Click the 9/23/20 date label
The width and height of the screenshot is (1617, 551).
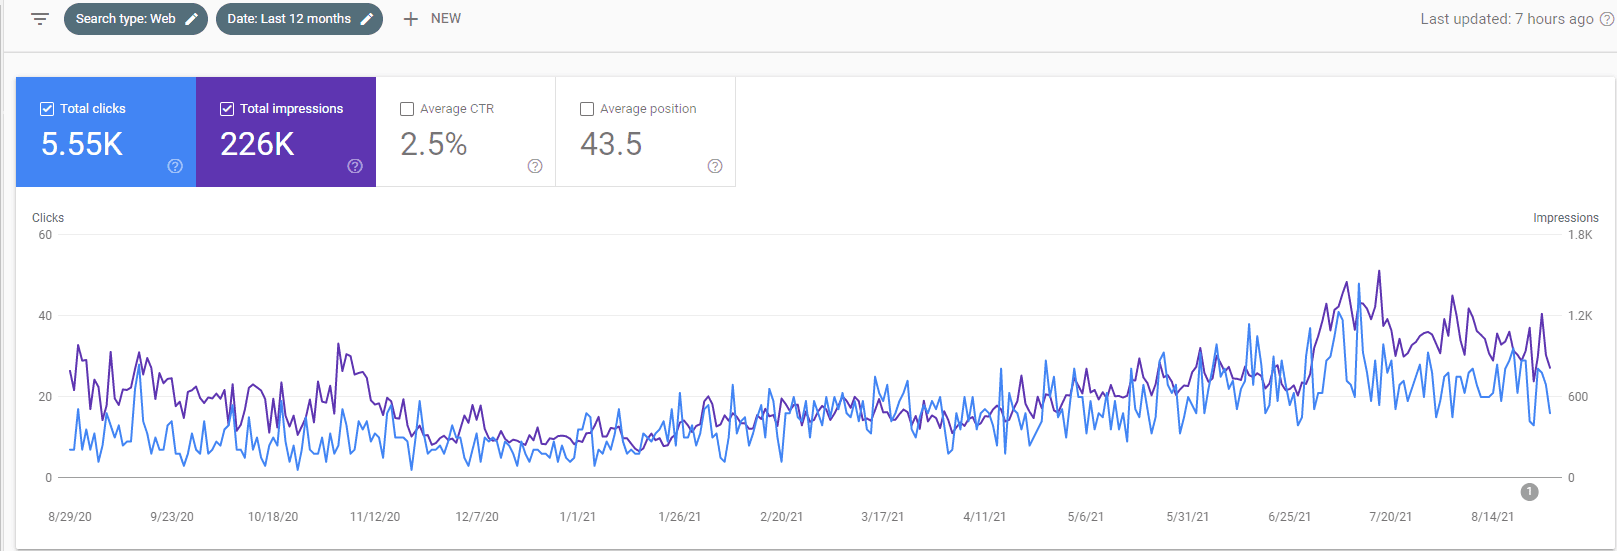tap(172, 517)
